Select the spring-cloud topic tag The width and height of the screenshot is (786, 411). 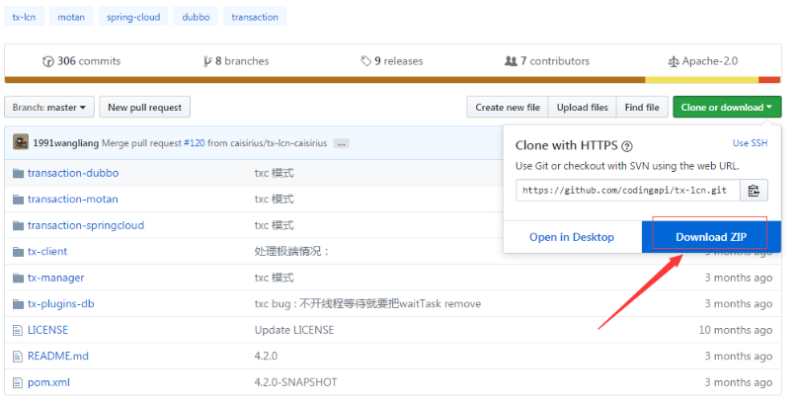tap(133, 17)
